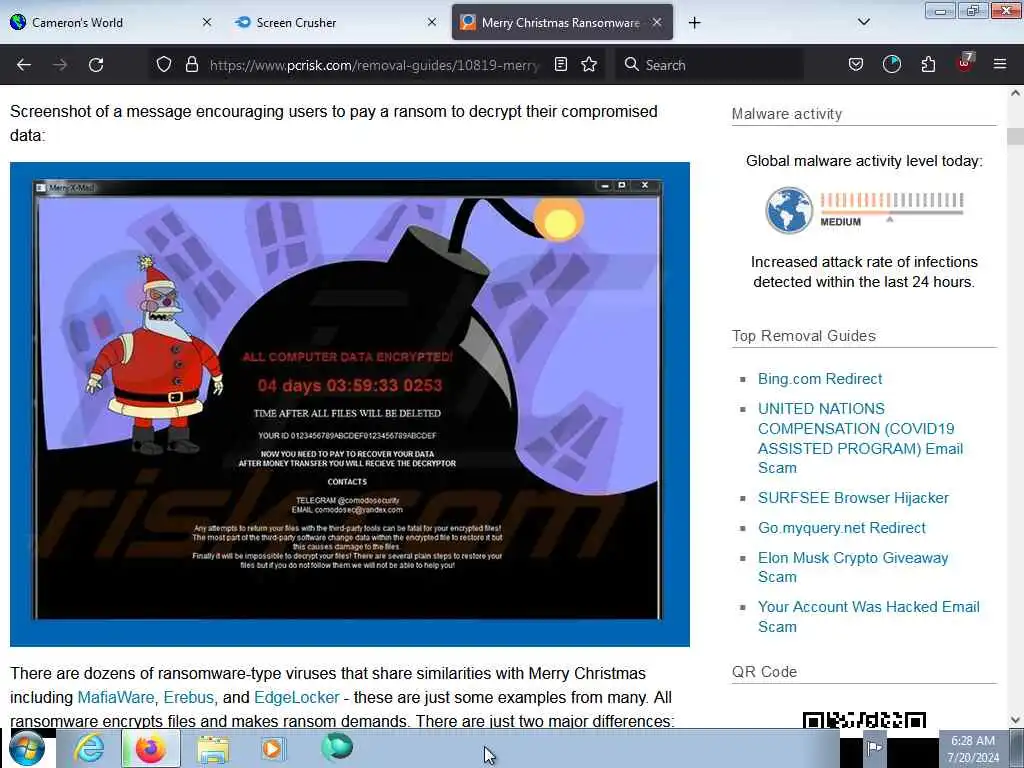1024x768 pixels.
Task: Click the pcrisk.com URL address field
Action: click(374, 65)
